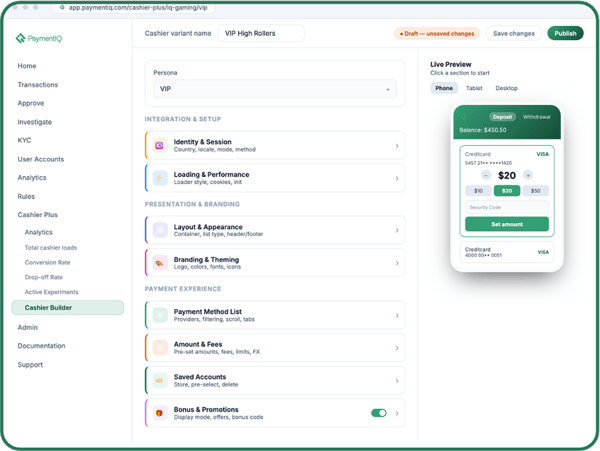The image size is (600, 451).
Task: Switch preview to the Tablet tab
Action: pyautogui.click(x=474, y=88)
